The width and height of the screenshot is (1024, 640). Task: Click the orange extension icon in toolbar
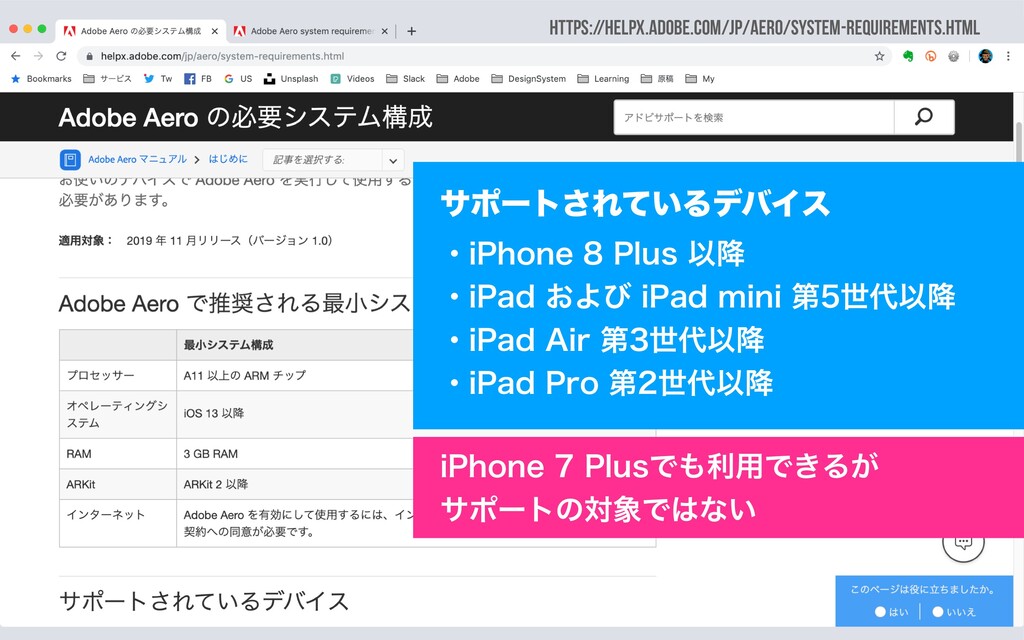(x=931, y=56)
